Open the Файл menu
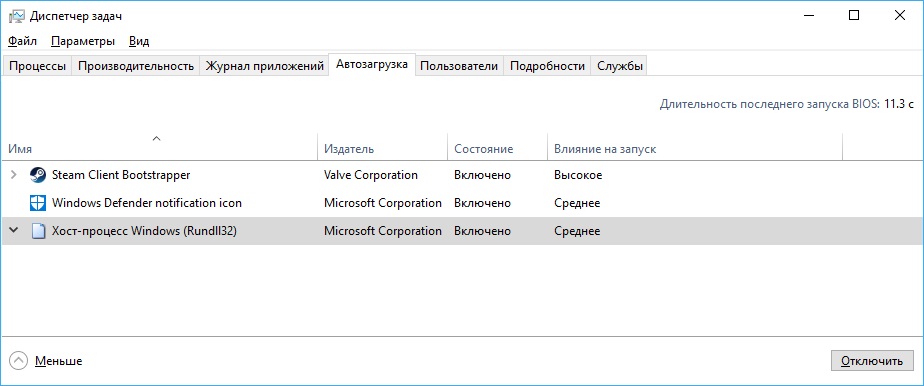 click(x=22, y=41)
